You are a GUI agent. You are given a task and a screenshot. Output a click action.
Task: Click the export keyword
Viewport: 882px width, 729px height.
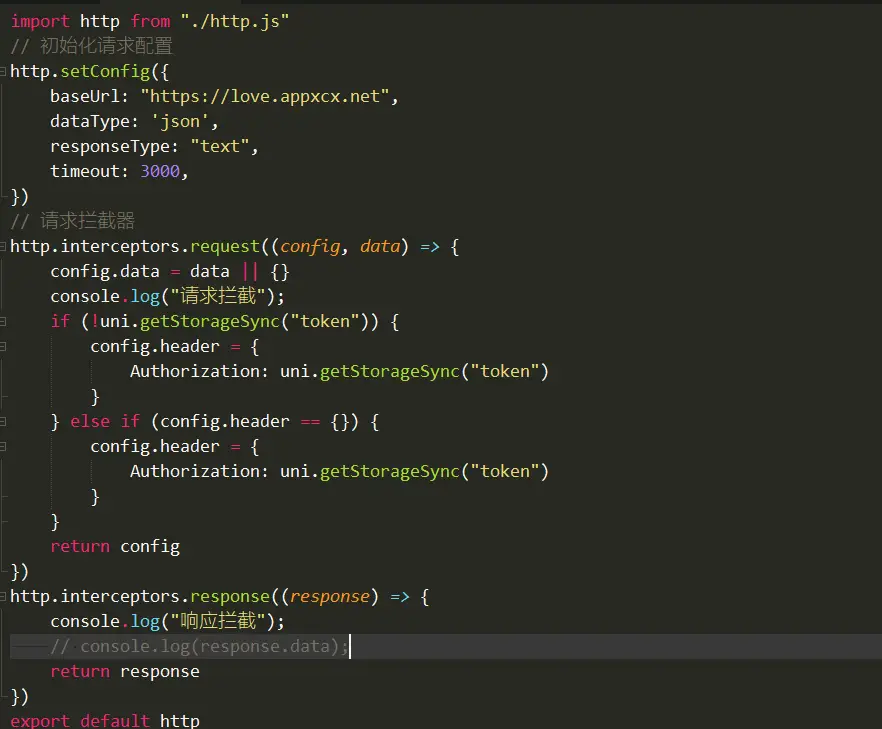tap(40, 721)
